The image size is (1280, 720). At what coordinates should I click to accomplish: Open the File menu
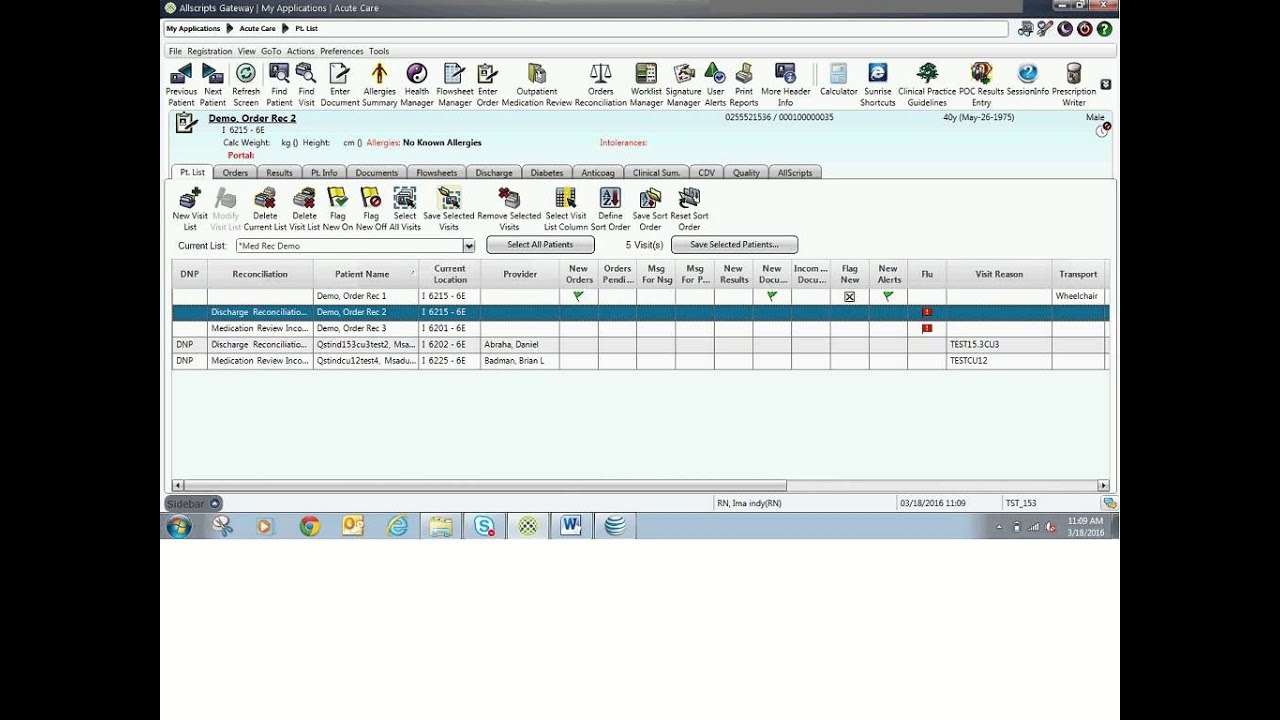(x=175, y=51)
